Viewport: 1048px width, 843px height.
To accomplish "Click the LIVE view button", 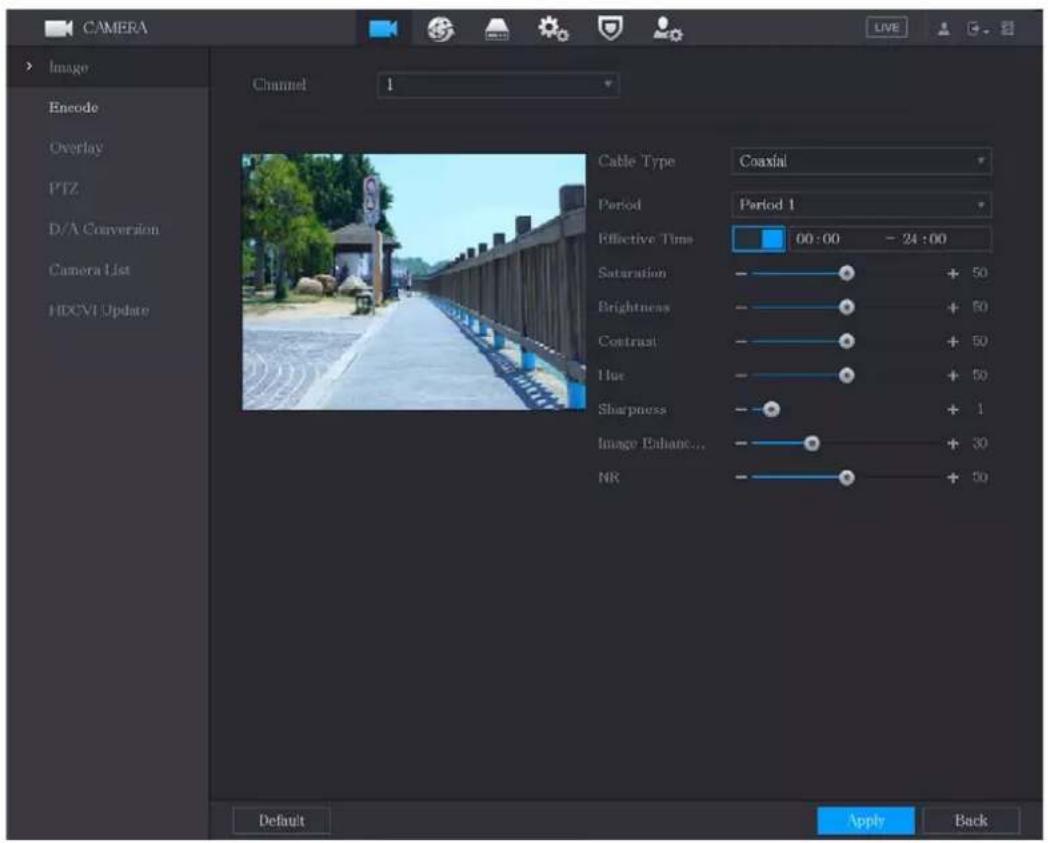I will tap(886, 27).
